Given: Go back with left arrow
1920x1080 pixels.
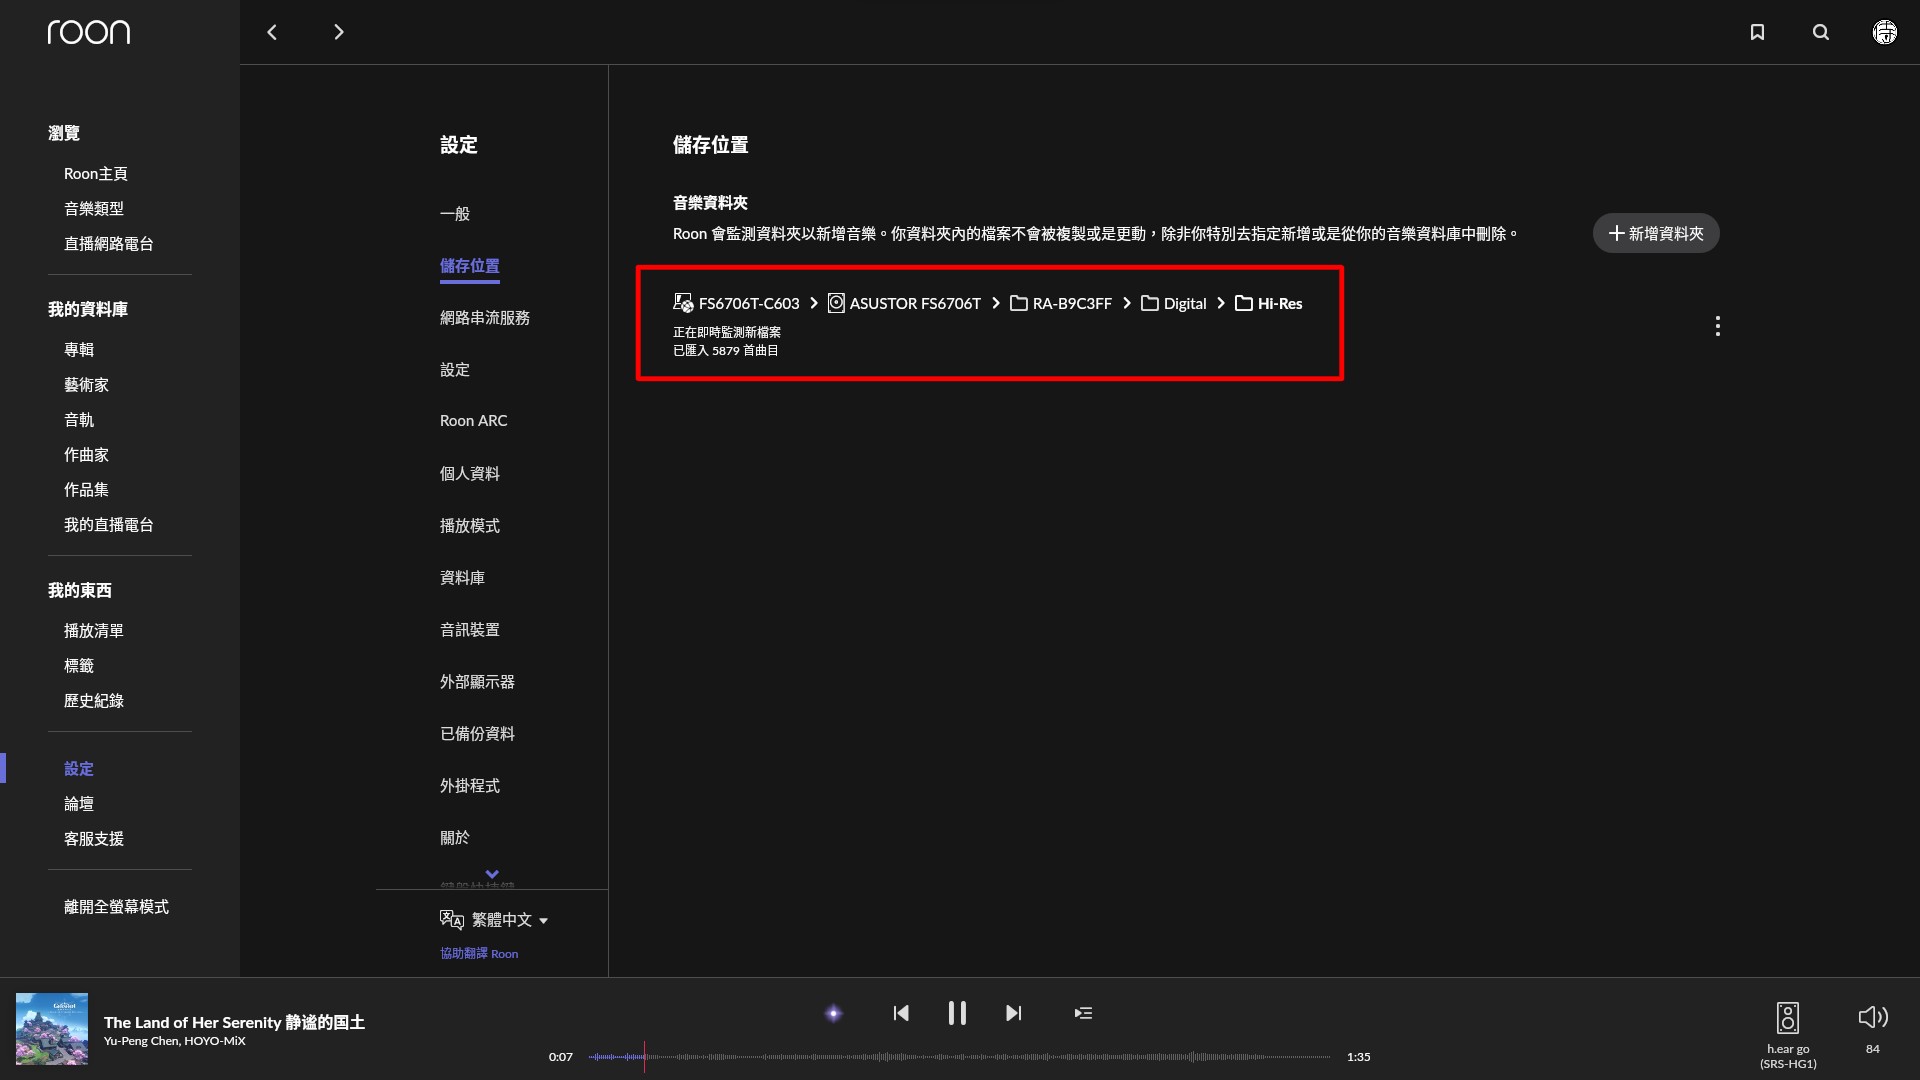Looking at the screenshot, I should coord(272,32).
